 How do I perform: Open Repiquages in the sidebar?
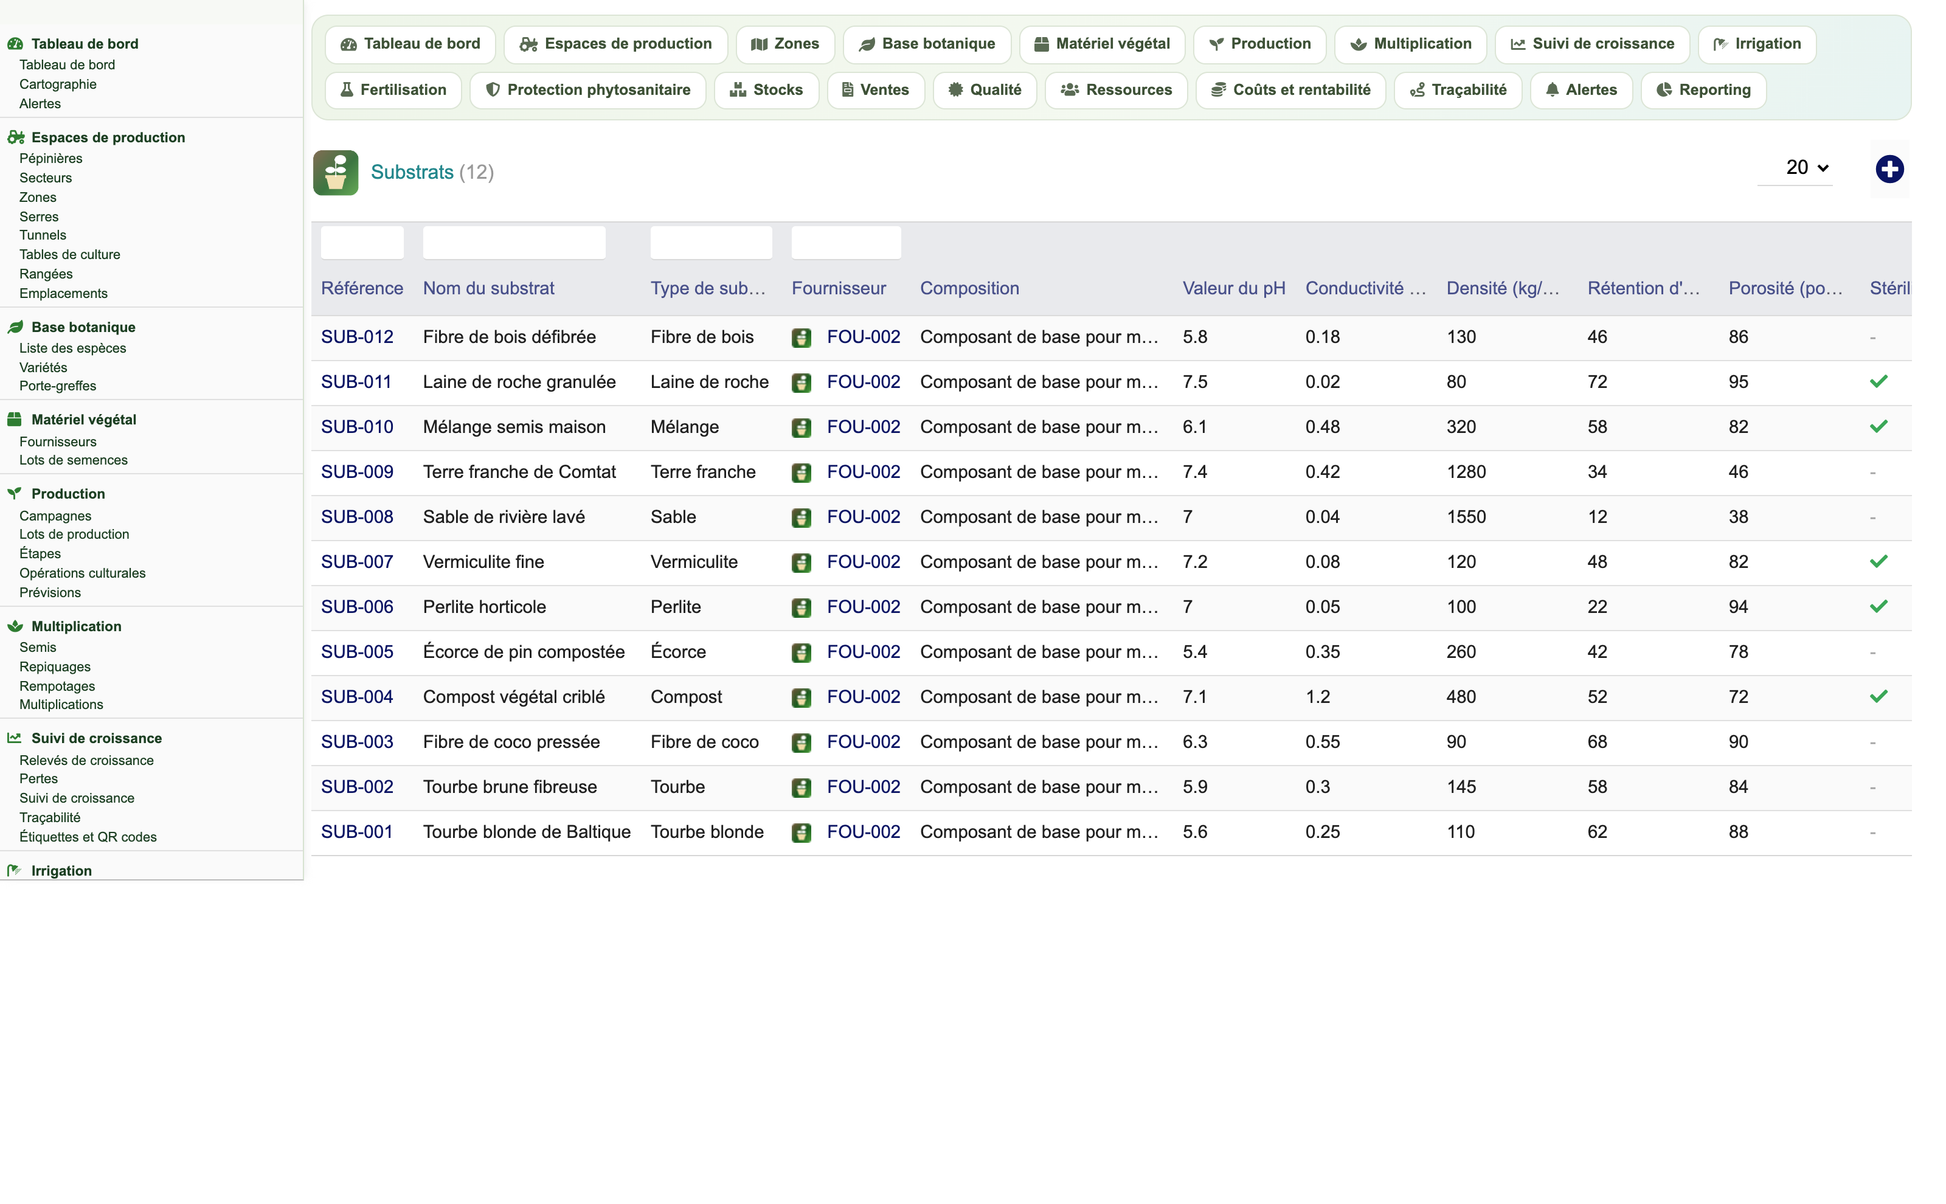click(x=55, y=667)
